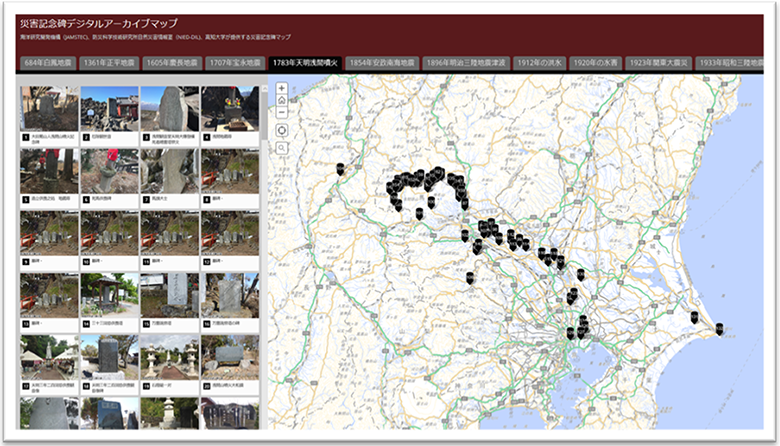Viewport: 780px width, 446px height.
Task: Switch to the 1920年の水害 tab
Action: 596,63
